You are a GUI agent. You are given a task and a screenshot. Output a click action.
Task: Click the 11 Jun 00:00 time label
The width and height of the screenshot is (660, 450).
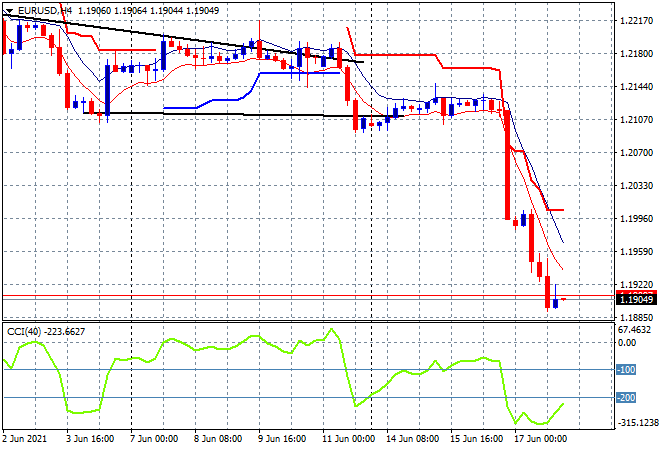tap(348, 439)
